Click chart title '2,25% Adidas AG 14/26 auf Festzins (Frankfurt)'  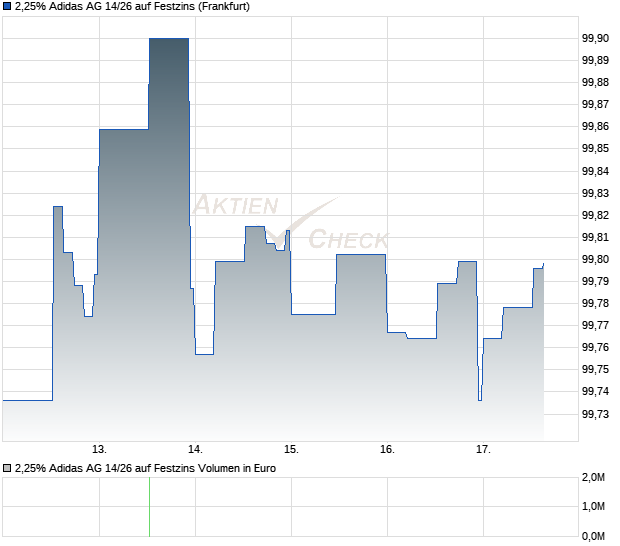[x=132, y=7]
